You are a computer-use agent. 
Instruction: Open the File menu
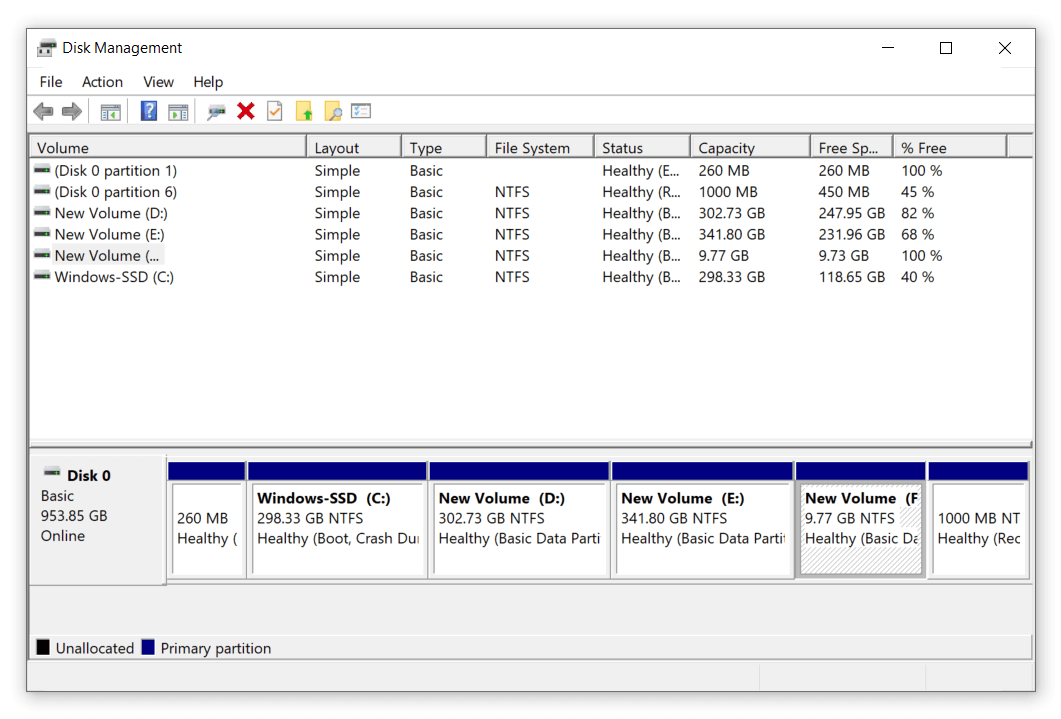(x=50, y=82)
